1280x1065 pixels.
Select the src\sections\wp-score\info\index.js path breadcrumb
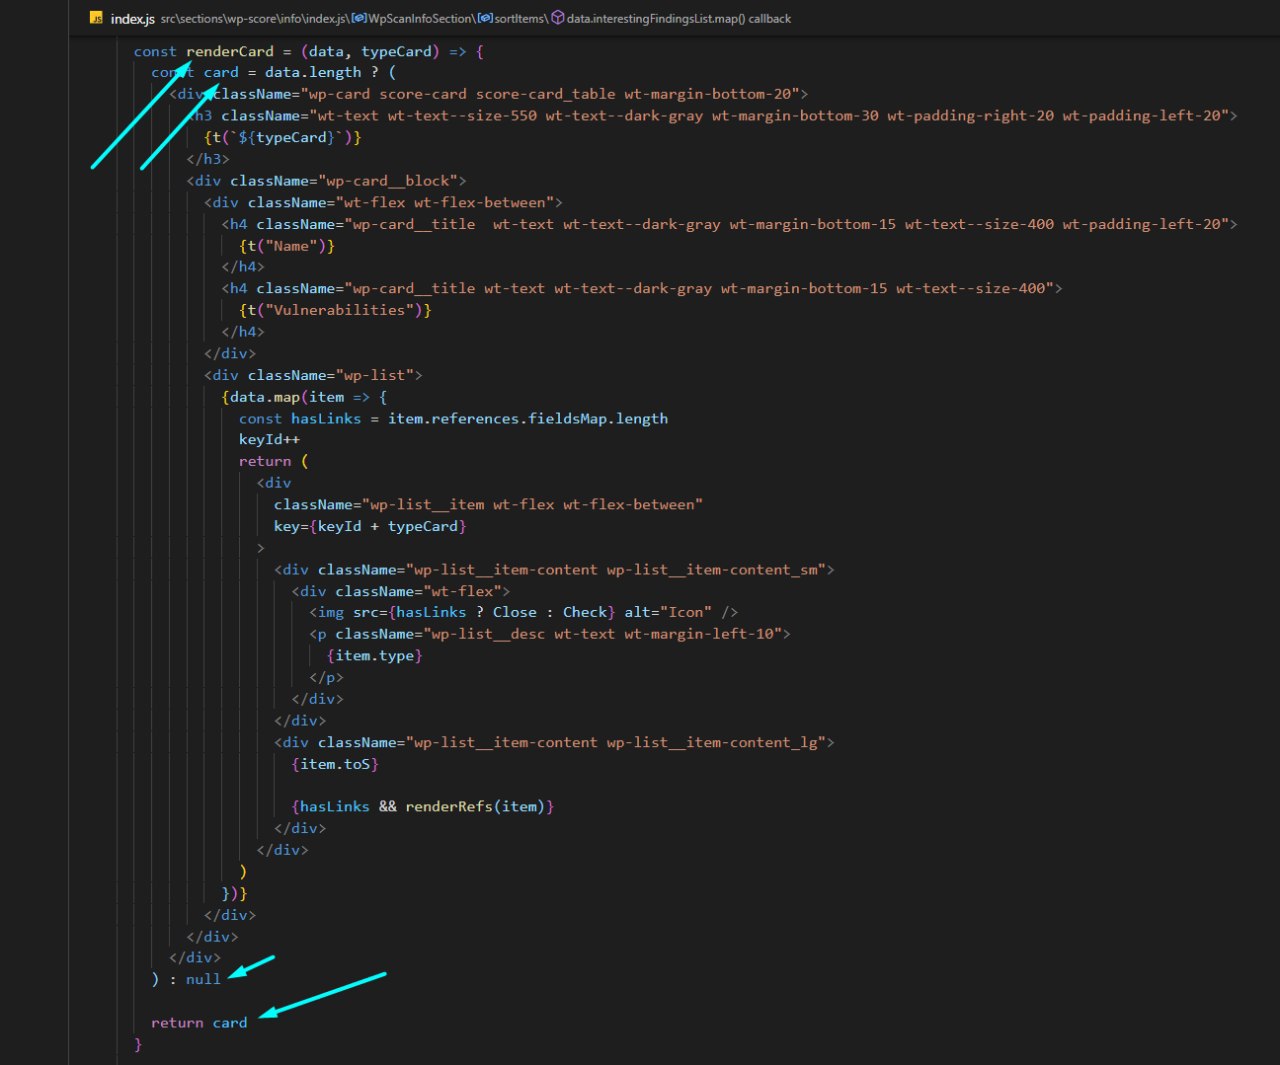tap(254, 18)
